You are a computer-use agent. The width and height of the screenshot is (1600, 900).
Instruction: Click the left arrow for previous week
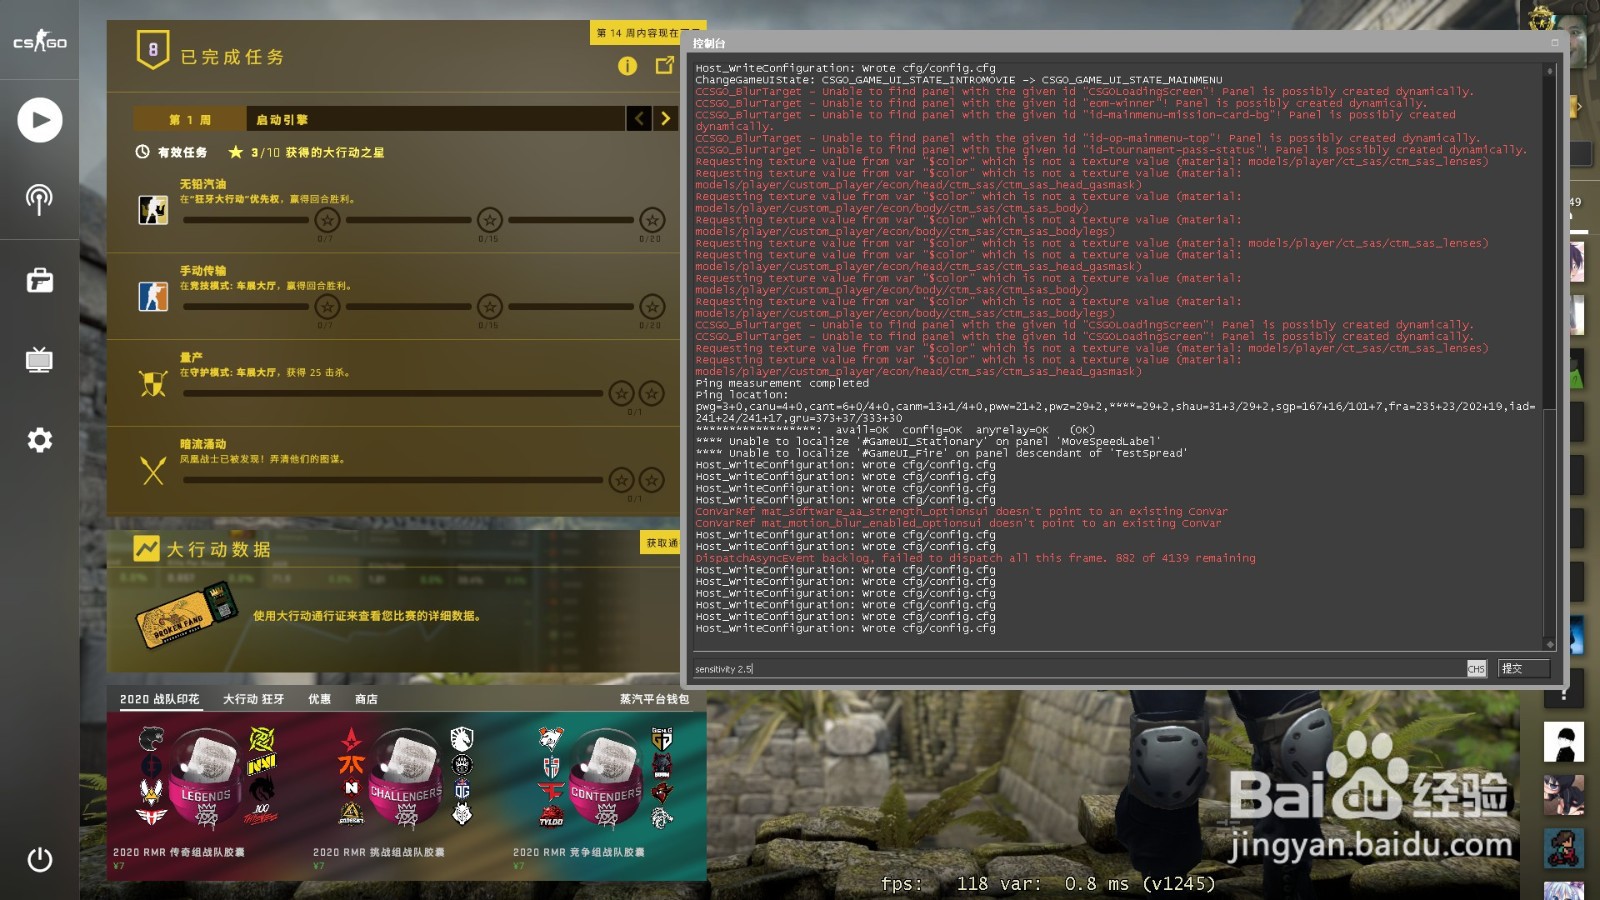point(639,119)
